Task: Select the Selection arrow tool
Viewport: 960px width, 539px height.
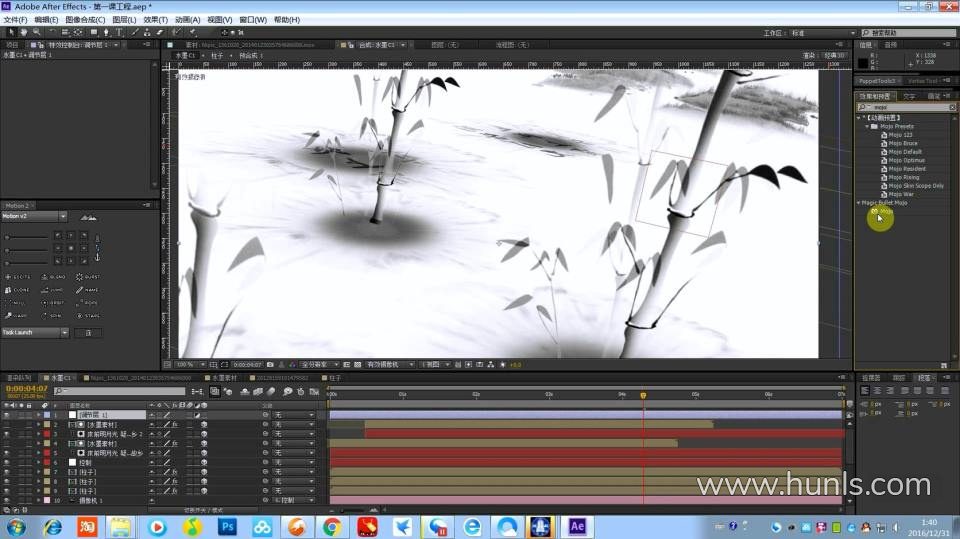Action: click(12, 32)
